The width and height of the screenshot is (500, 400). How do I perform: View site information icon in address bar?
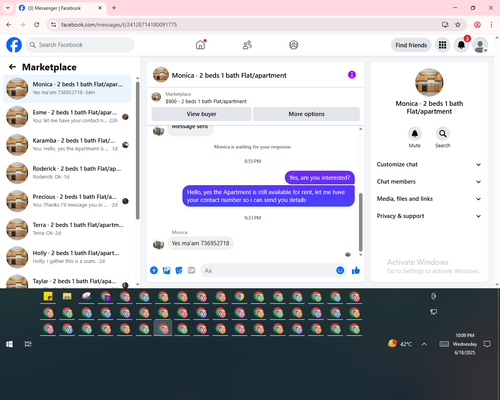[53, 25]
